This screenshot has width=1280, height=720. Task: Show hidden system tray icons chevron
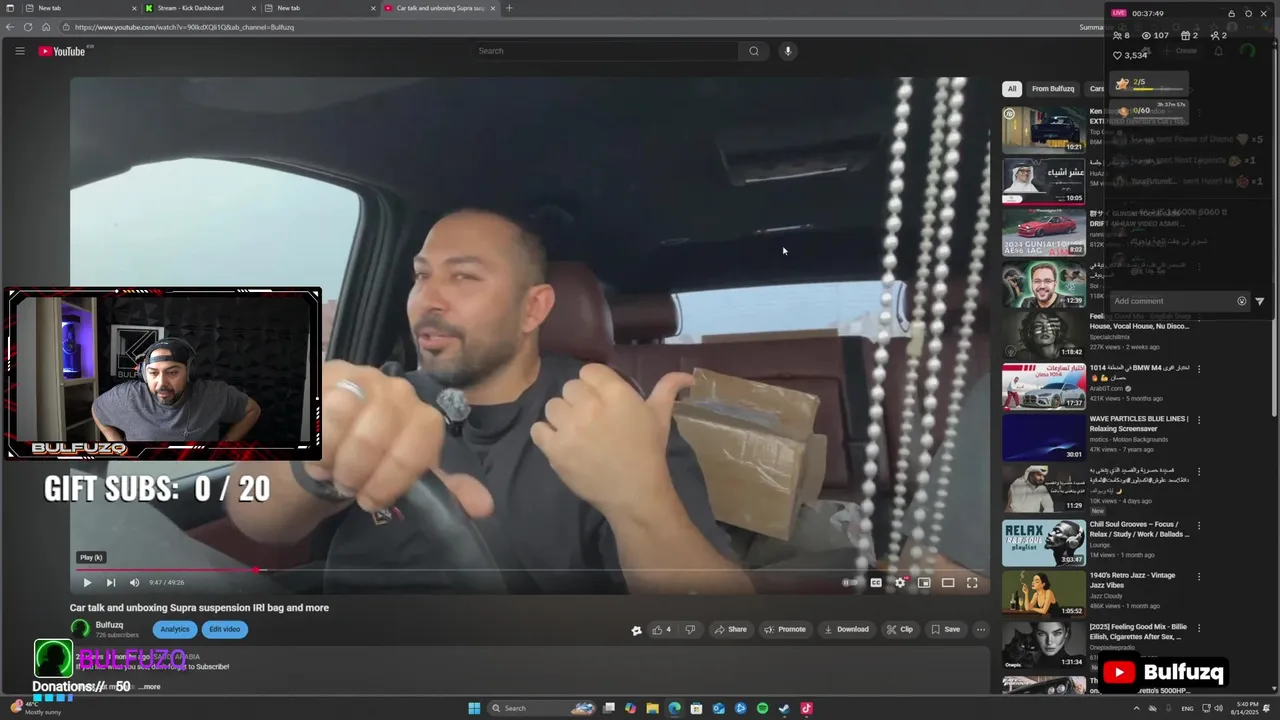[1136, 708]
